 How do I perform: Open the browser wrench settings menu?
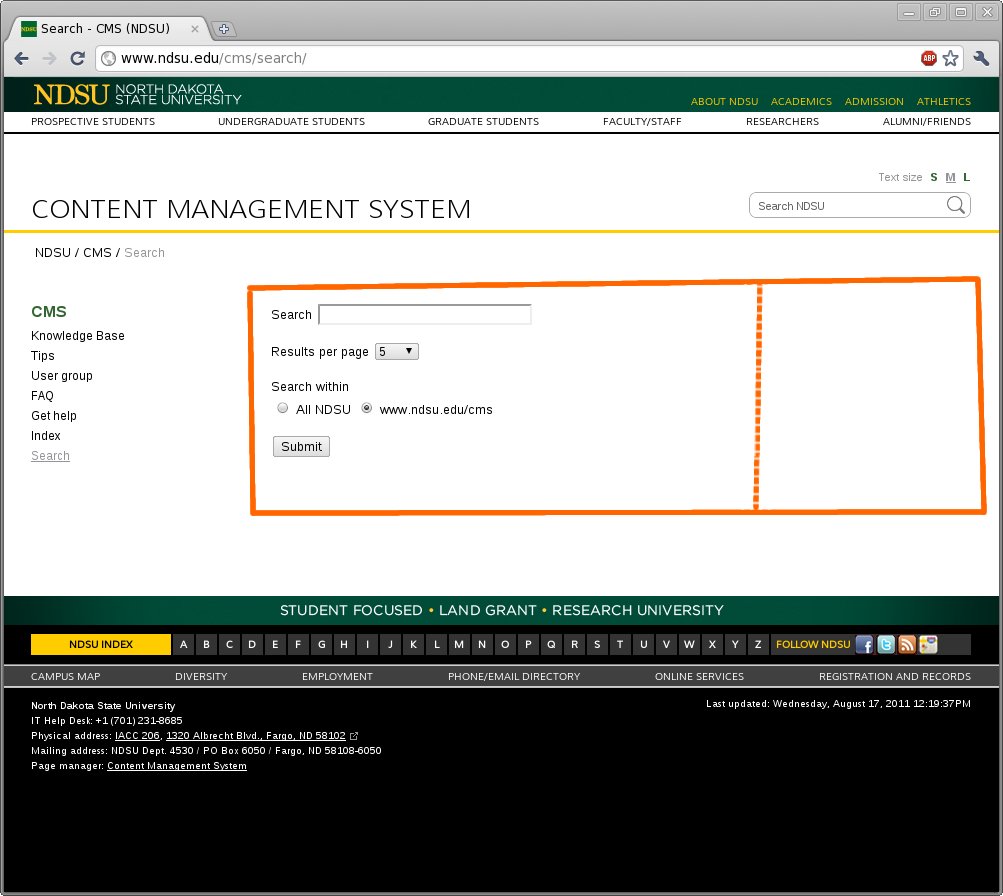pos(980,58)
